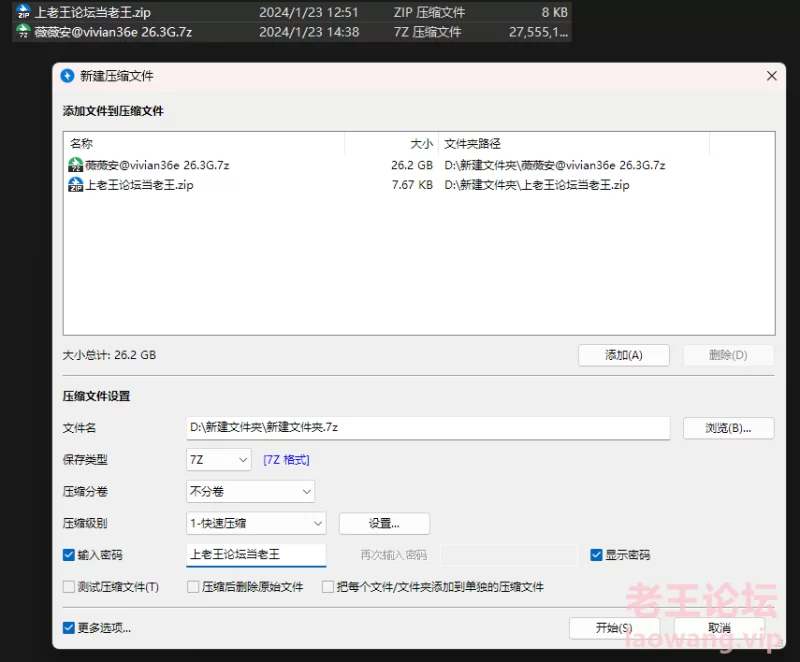Click the blue archive icon in the dialog title bar
The height and width of the screenshot is (662, 800).
[67, 75]
